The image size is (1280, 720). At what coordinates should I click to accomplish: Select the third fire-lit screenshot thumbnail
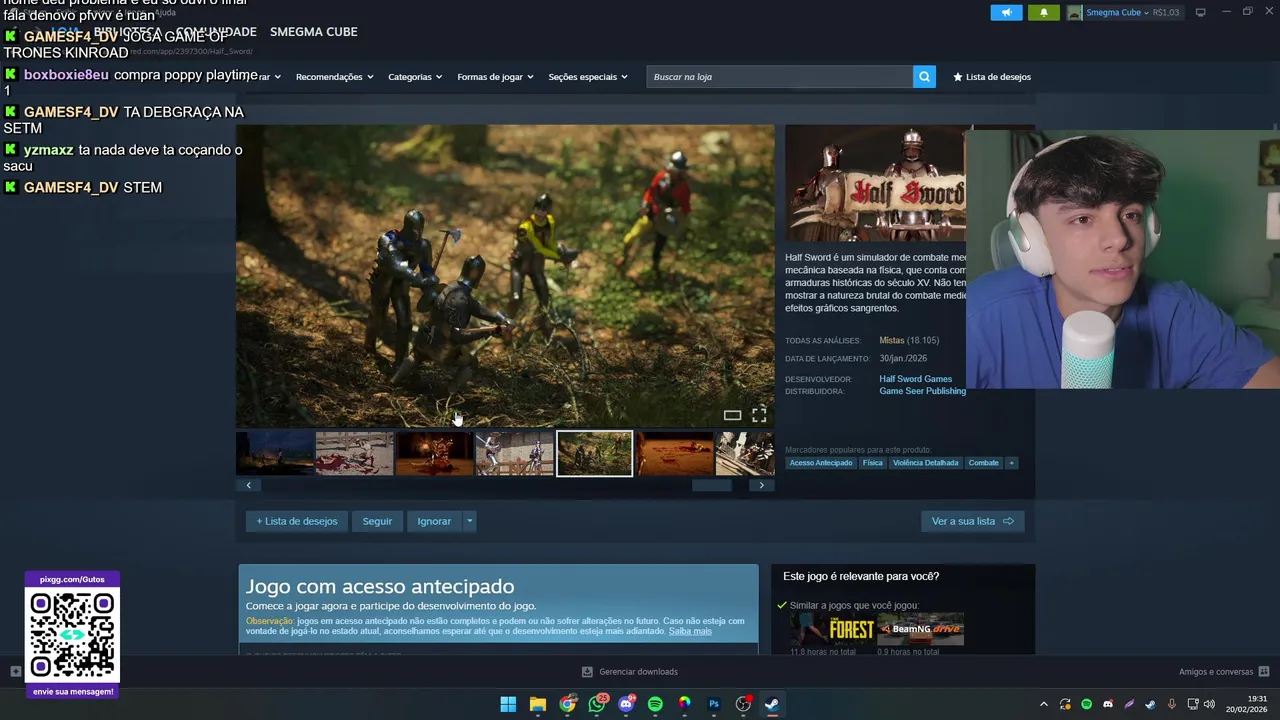tap(435, 453)
